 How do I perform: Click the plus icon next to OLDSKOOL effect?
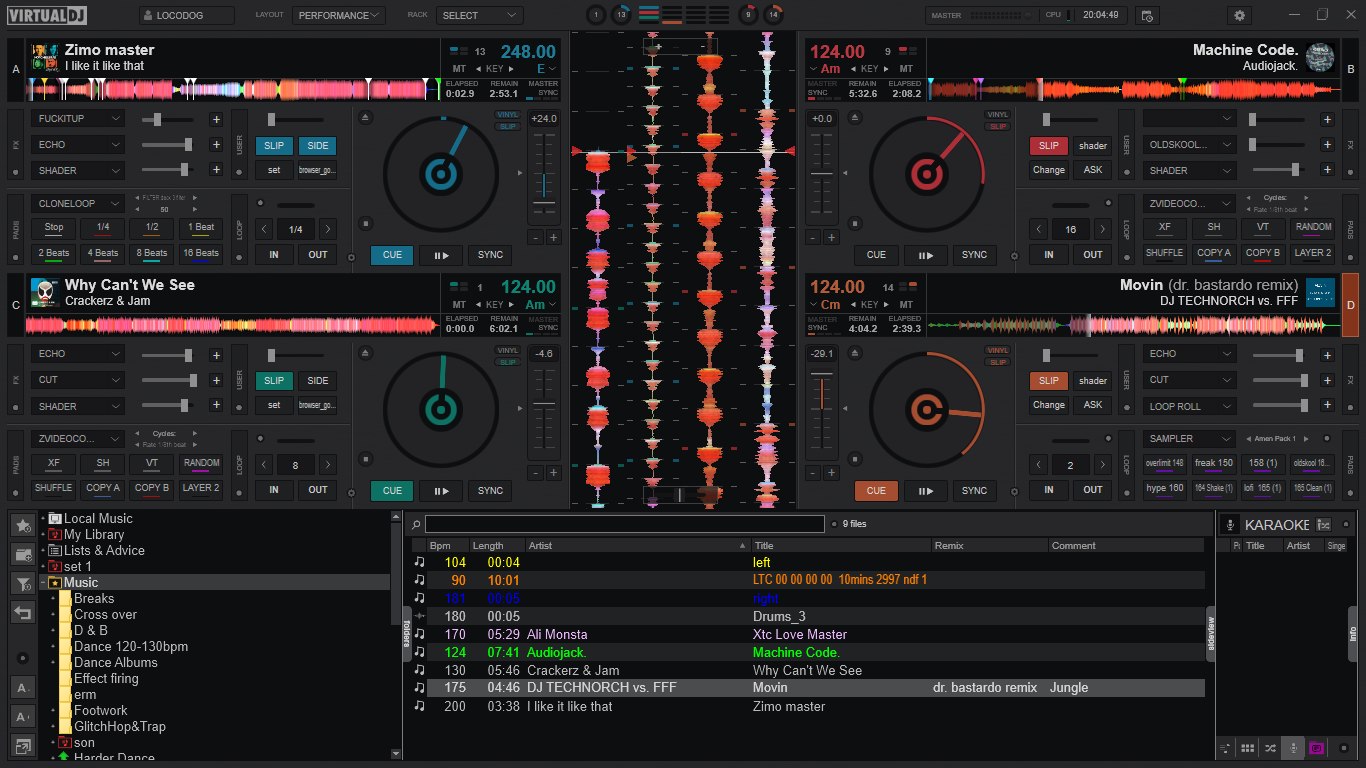click(1327, 144)
